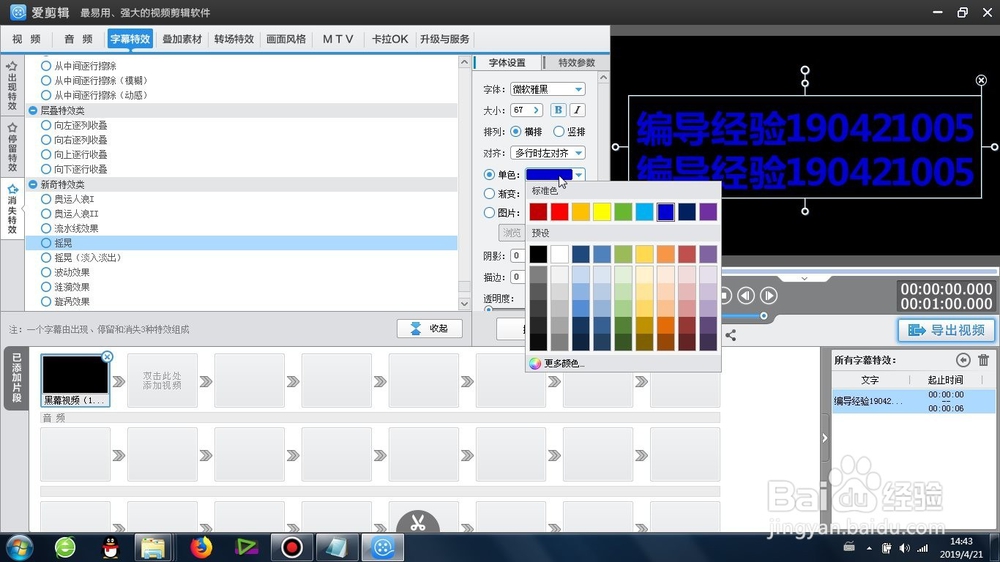1000x562 pixels.
Task: Open Firefox from the taskbar
Action: click(201, 547)
